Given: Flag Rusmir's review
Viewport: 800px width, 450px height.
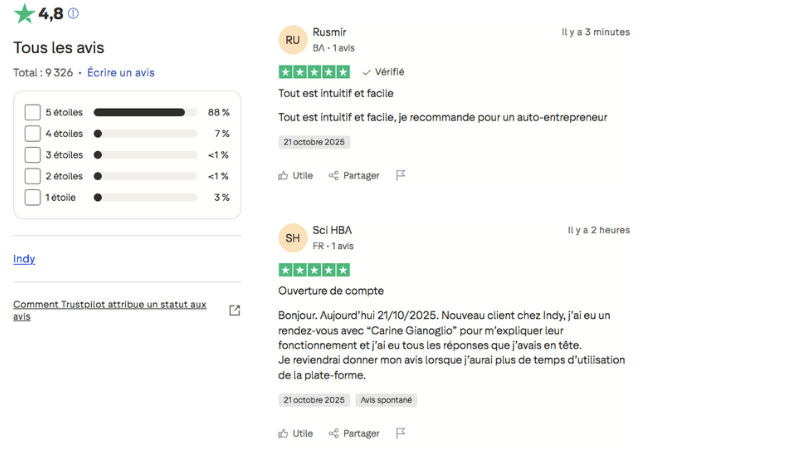Looking at the screenshot, I should tap(400, 176).
